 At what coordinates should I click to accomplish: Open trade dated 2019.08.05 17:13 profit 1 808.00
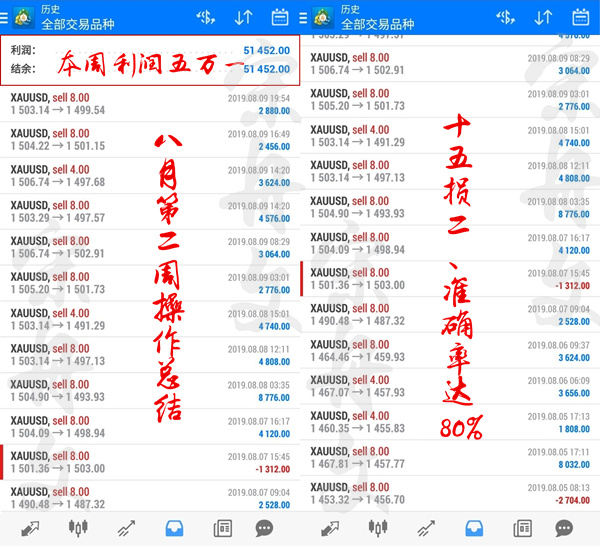point(450,422)
